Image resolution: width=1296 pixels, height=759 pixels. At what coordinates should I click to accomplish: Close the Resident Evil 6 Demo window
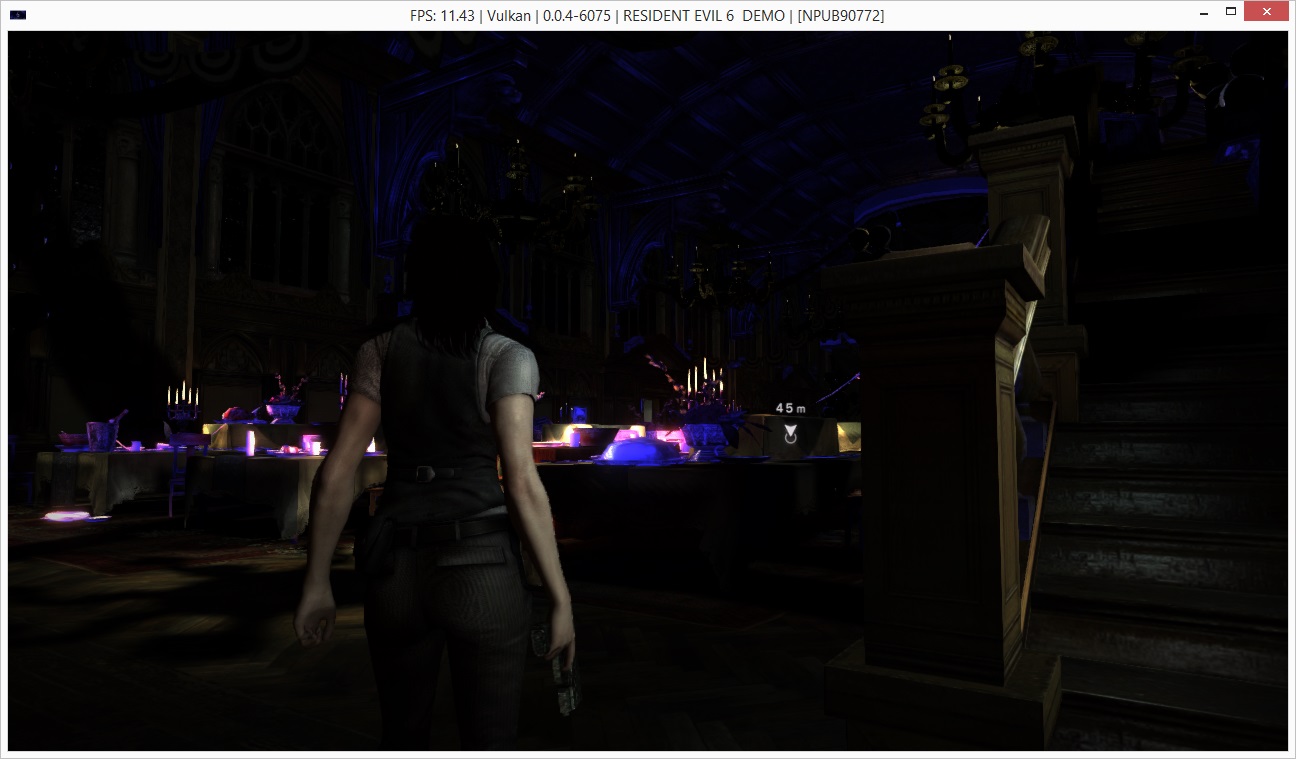tap(1267, 12)
